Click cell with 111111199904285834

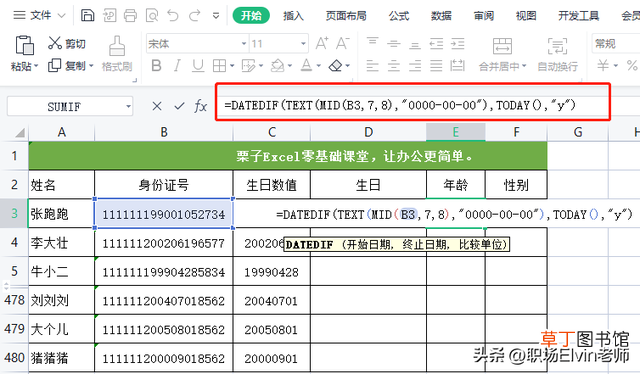(164, 272)
